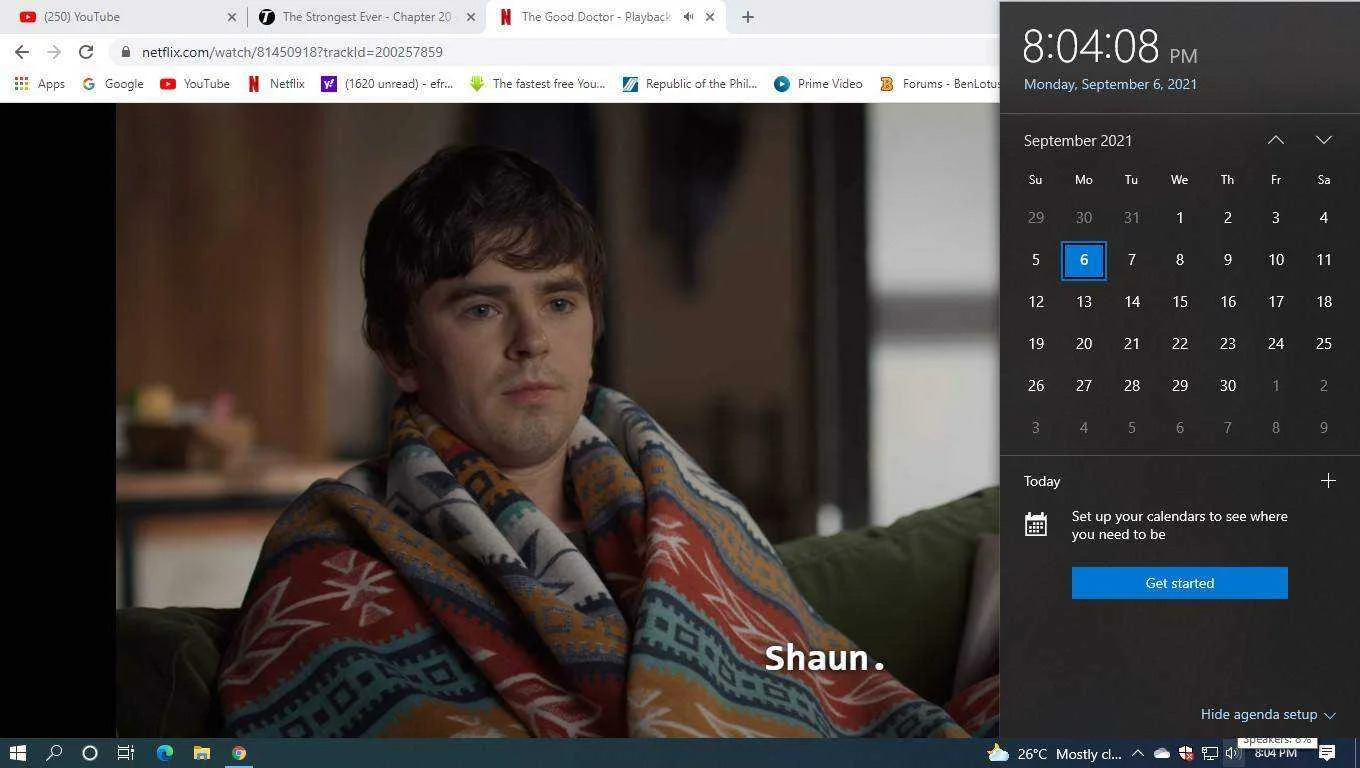This screenshot has height=768, width=1360.
Task: Select September 19 in the calendar
Action: click(x=1036, y=344)
